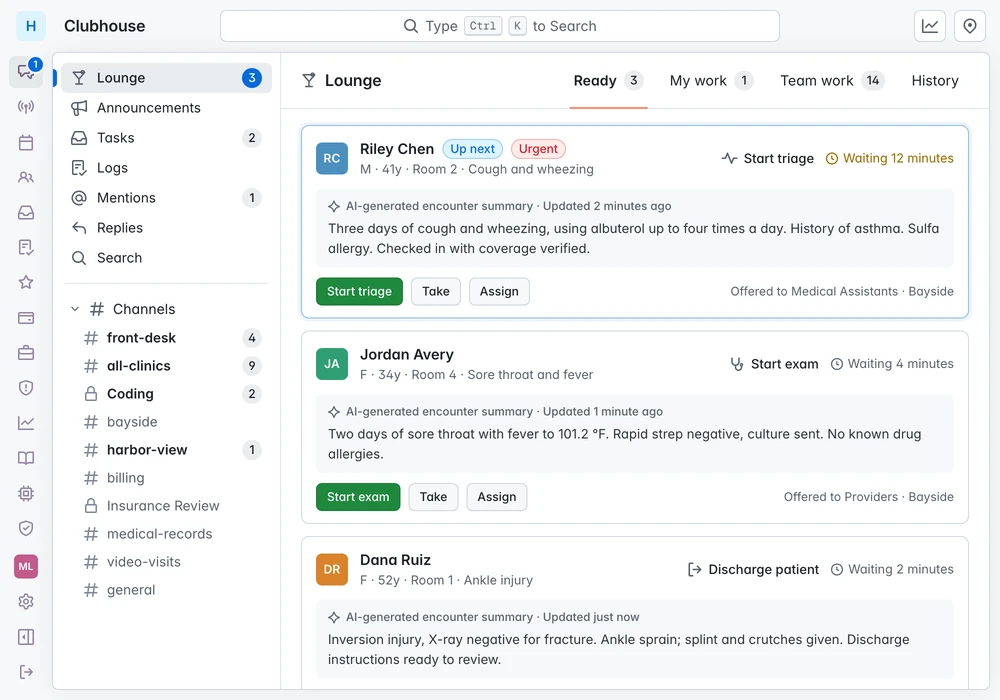The height and width of the screenshot is (700, 1000).
Task: Click the green Start triage button
Action: pyautogui.click(x=359, y=291)
